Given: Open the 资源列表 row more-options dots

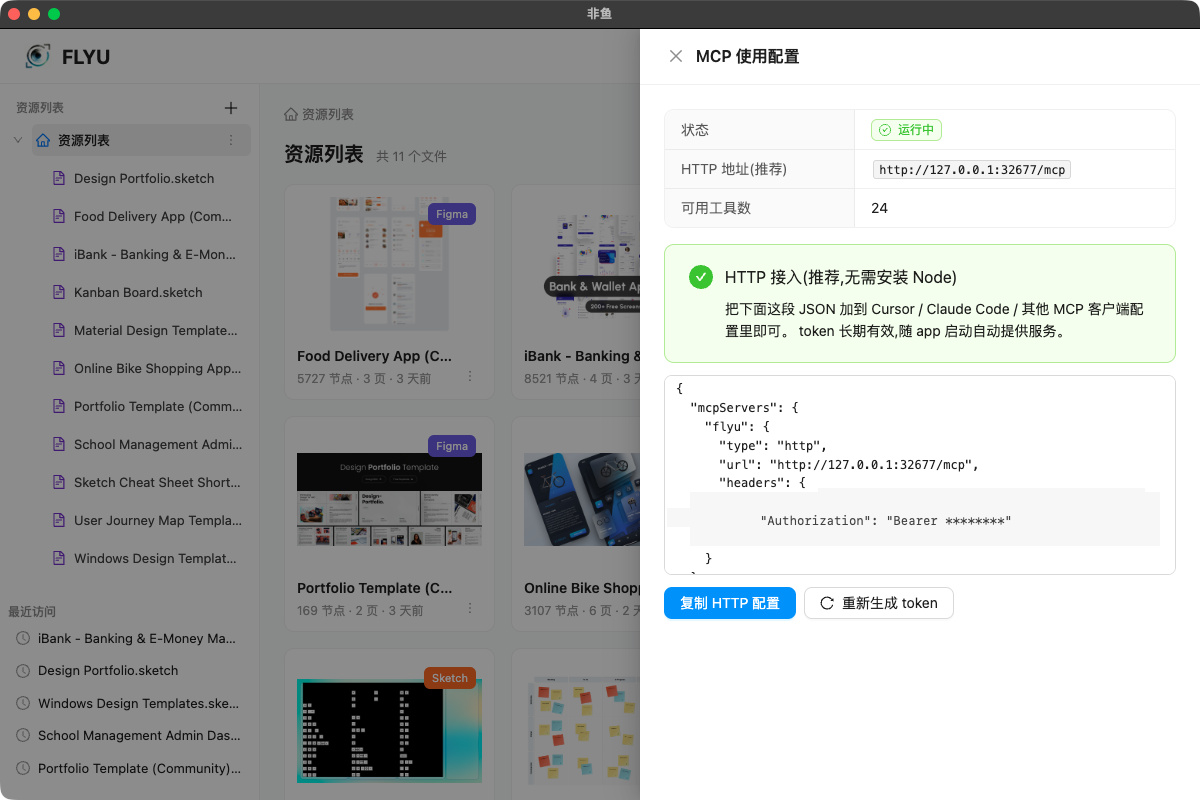Looking at the screenshot, I should tap(231, 140).
